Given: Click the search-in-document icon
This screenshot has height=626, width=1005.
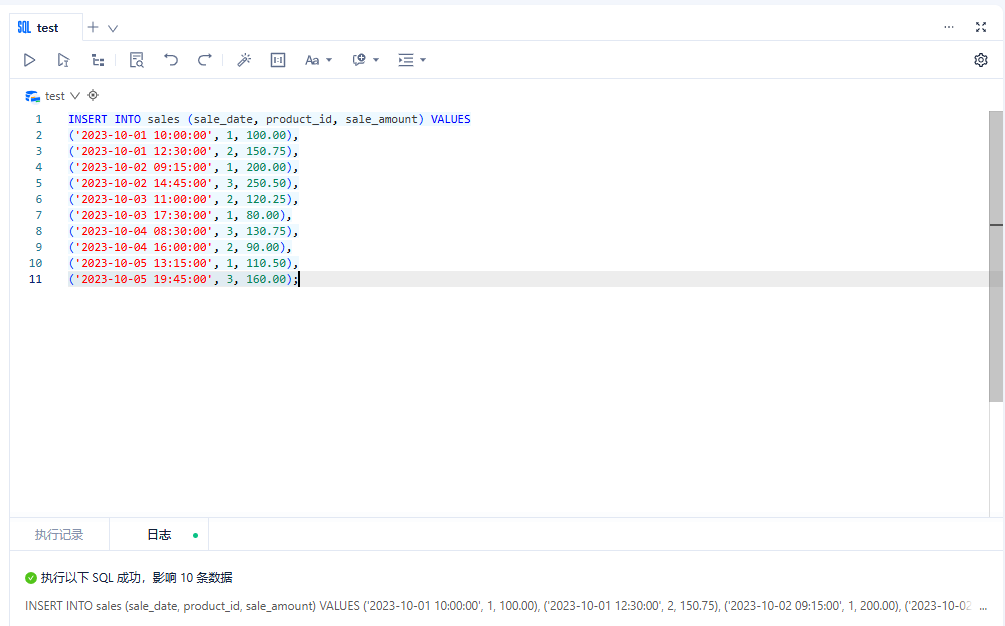Looking at the screenshot, I should point(137,60).
